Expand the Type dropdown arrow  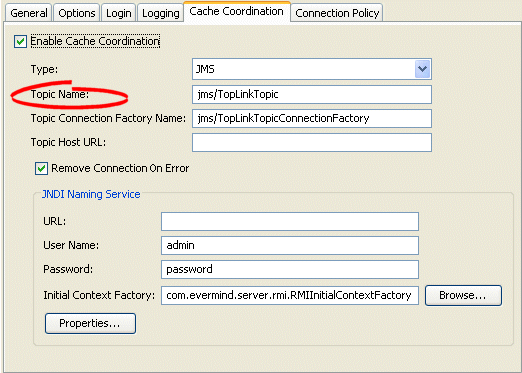click(422, 69)
